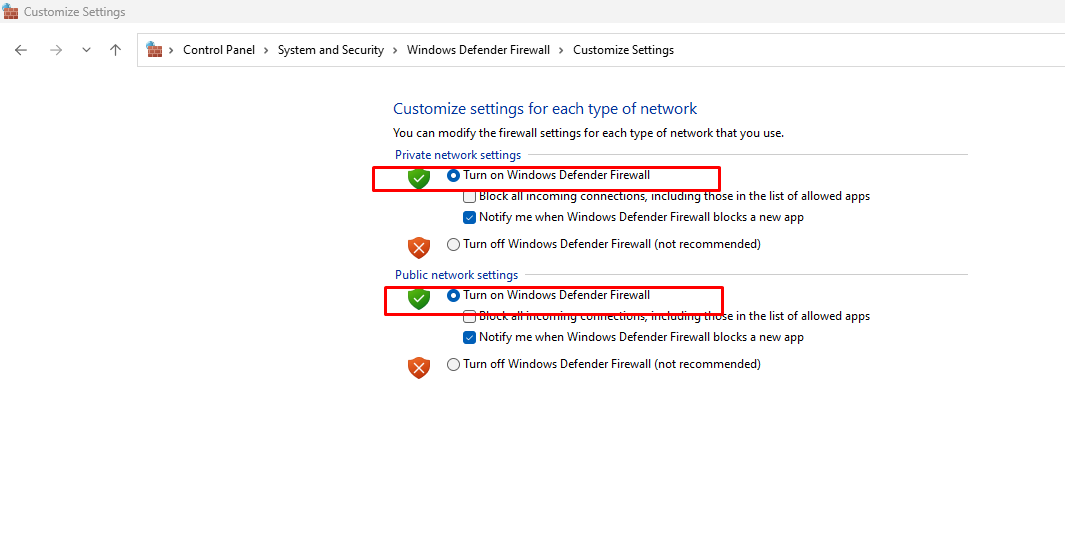1065x535 pixels.
Task: Expand the chevron after Control Panel in the breadcrumb
Action: coord(266,50)
